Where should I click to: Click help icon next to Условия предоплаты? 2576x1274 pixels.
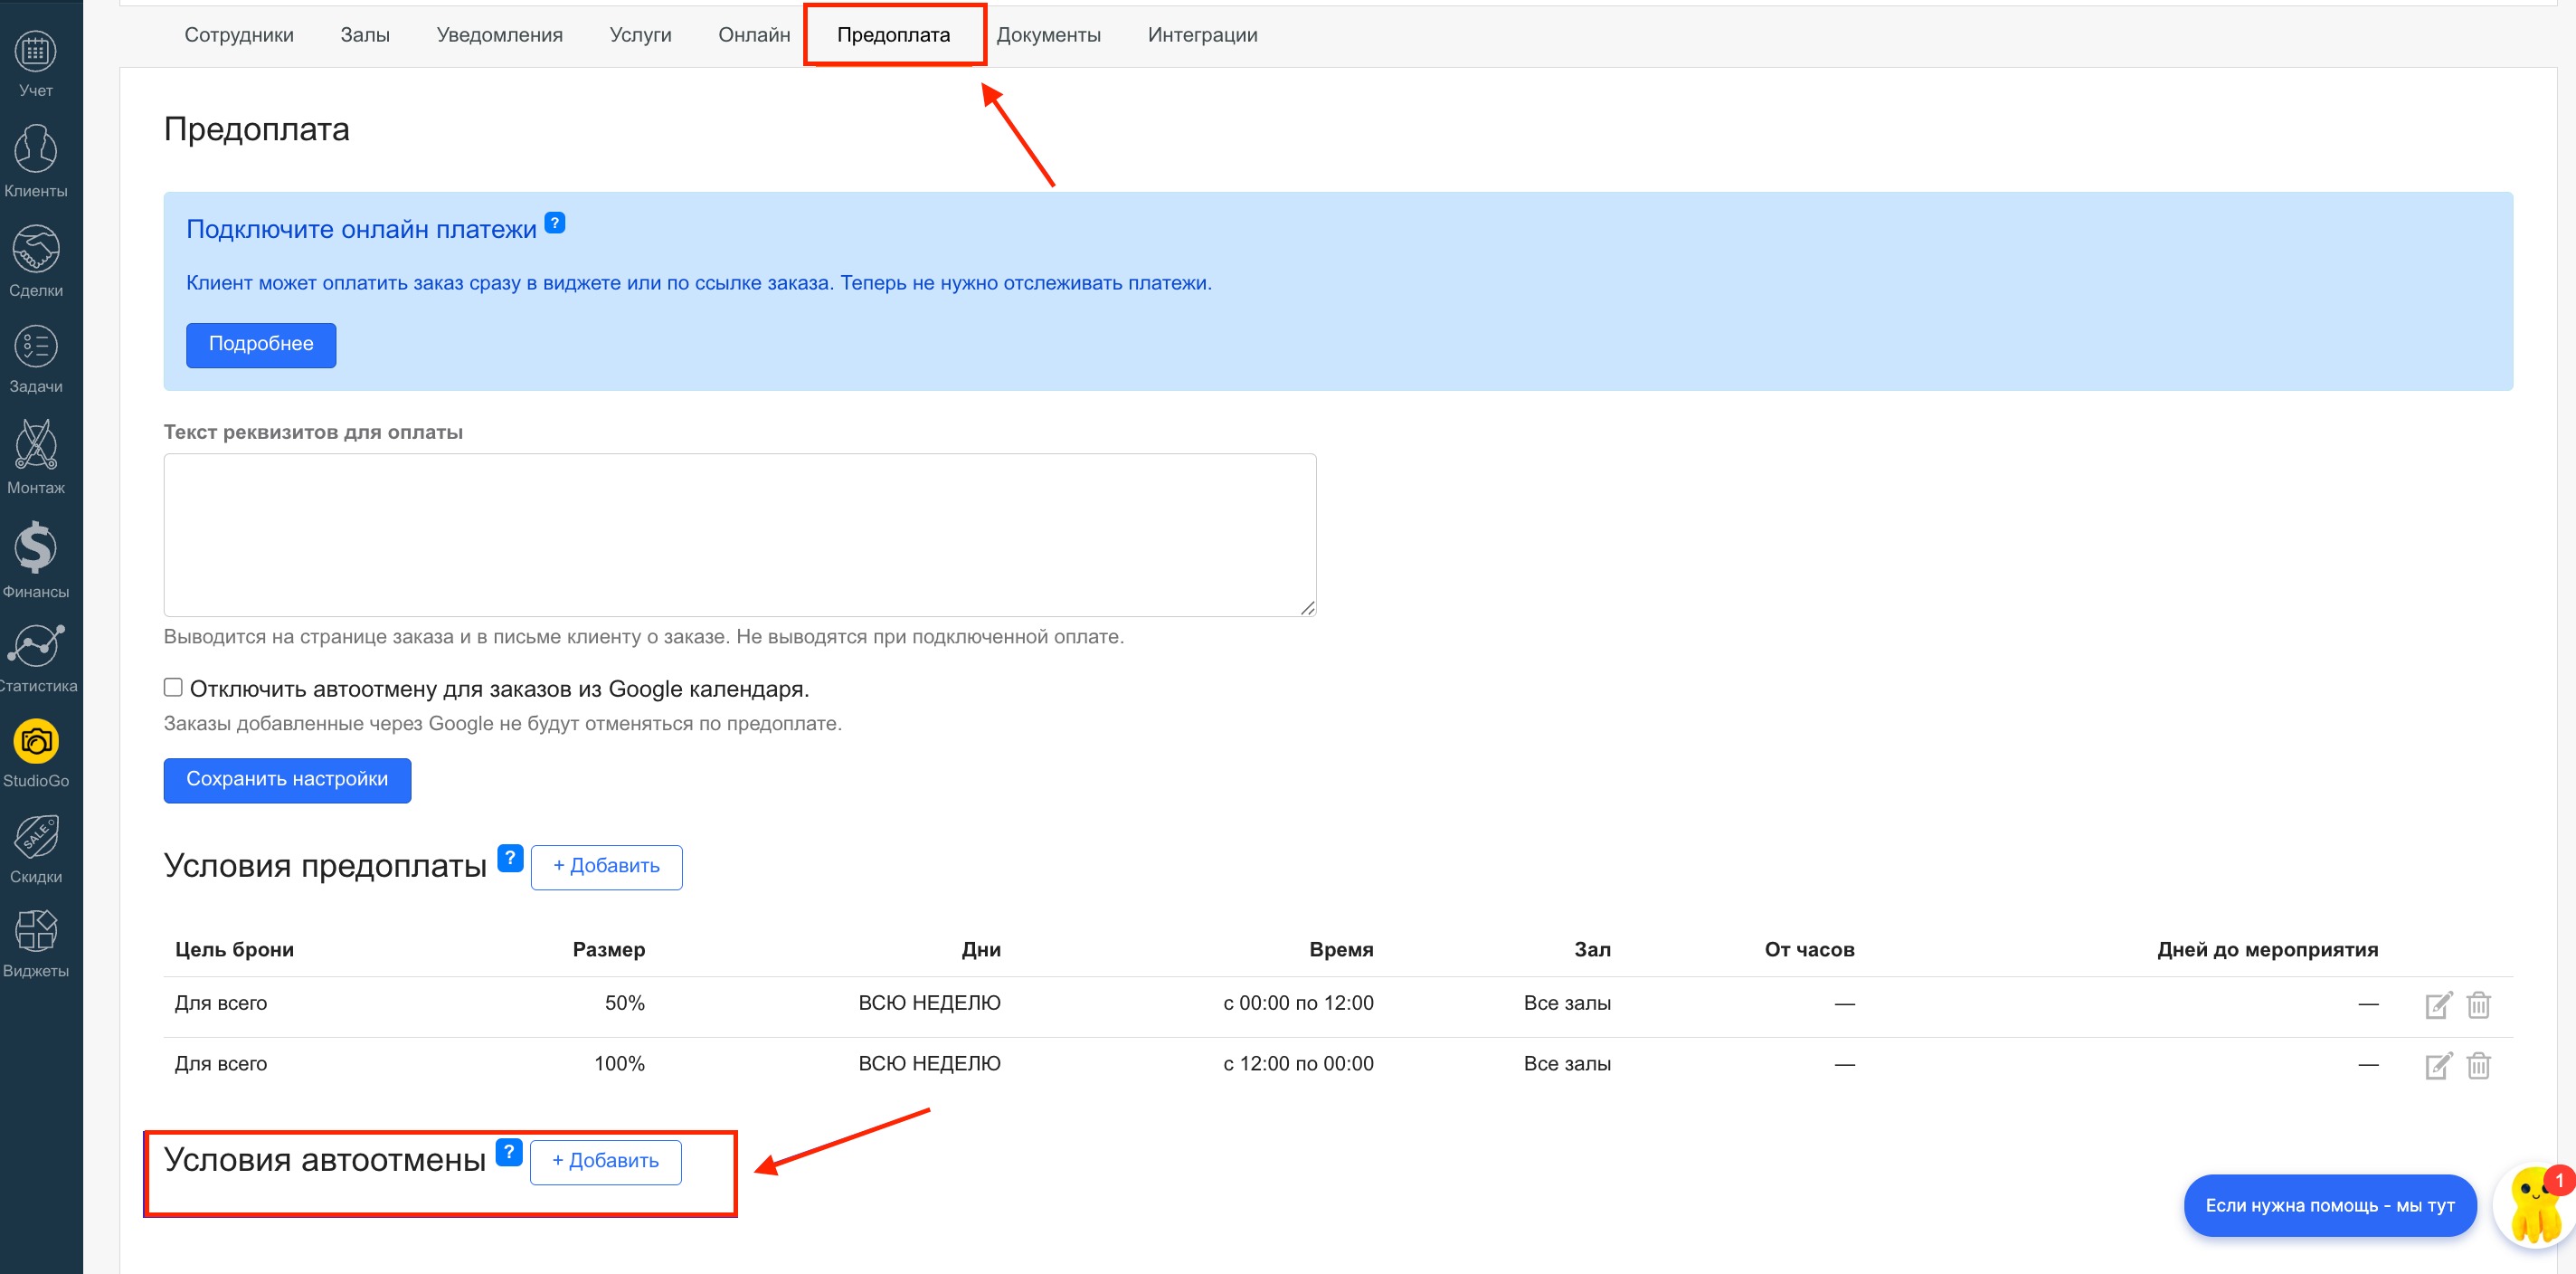(x=510, y=858)
